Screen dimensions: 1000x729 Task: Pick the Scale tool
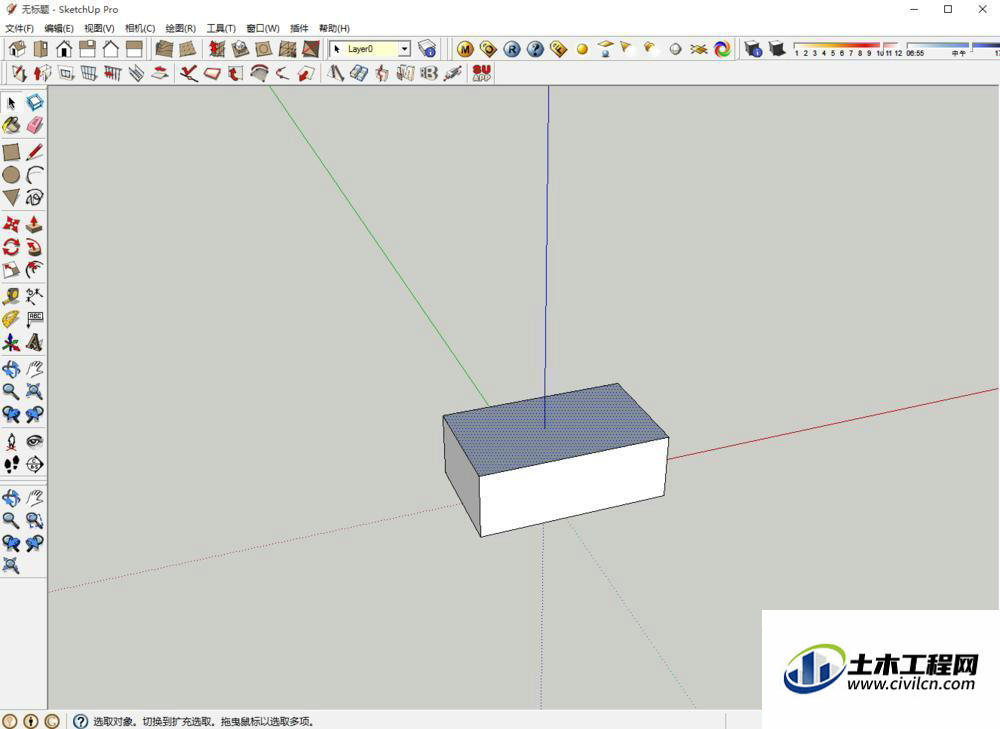coord(11,270)
